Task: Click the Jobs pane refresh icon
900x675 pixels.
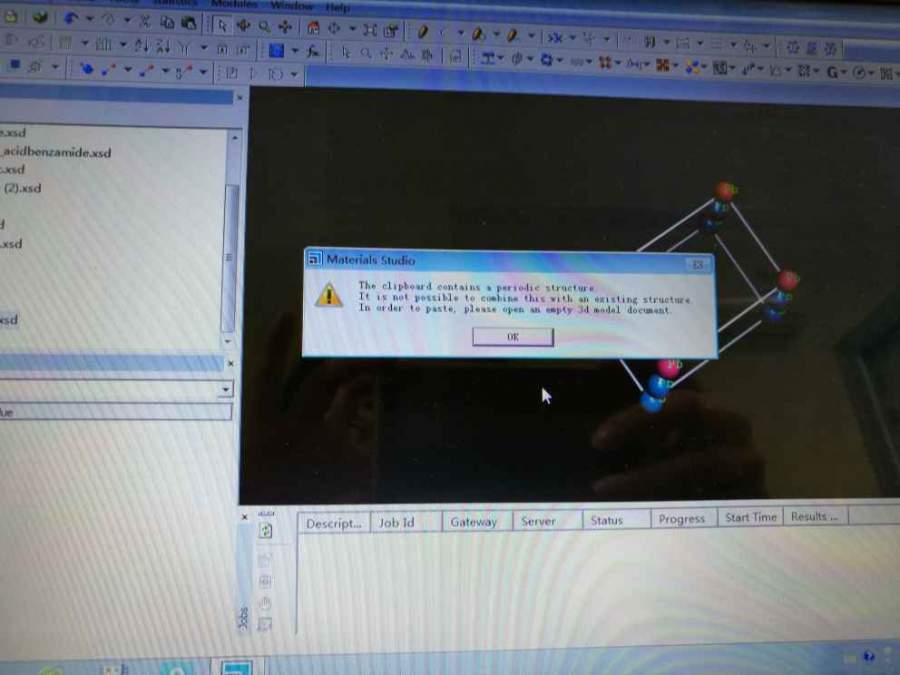Action: click(266, 531)
